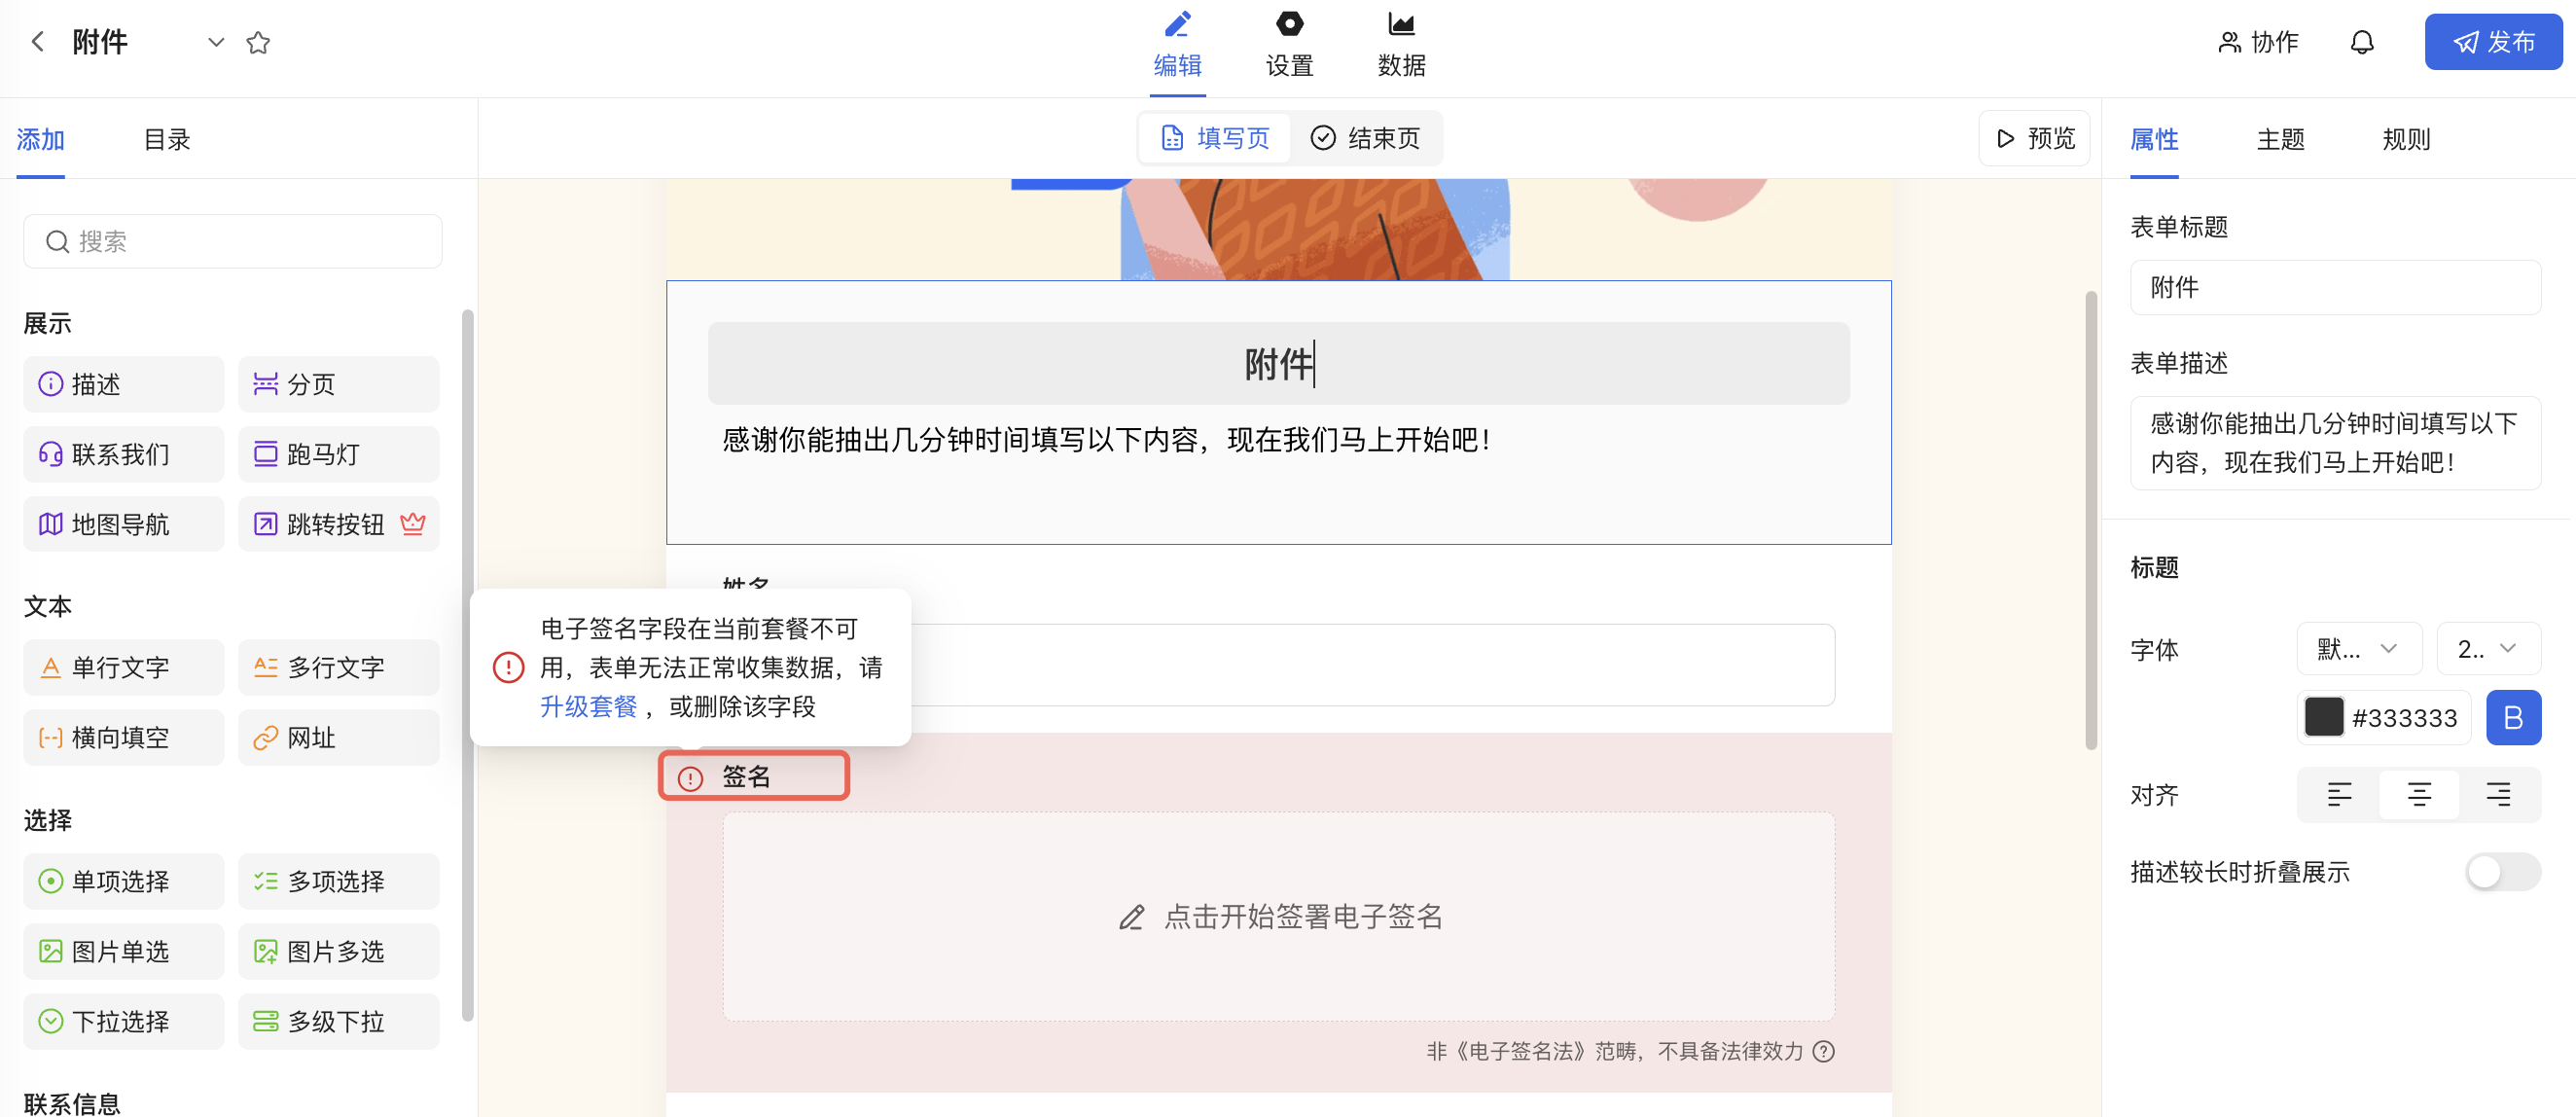Add the 跑马灯 carousel component
Screen dimensions: 2576x1117
click(x=339, y=454)
